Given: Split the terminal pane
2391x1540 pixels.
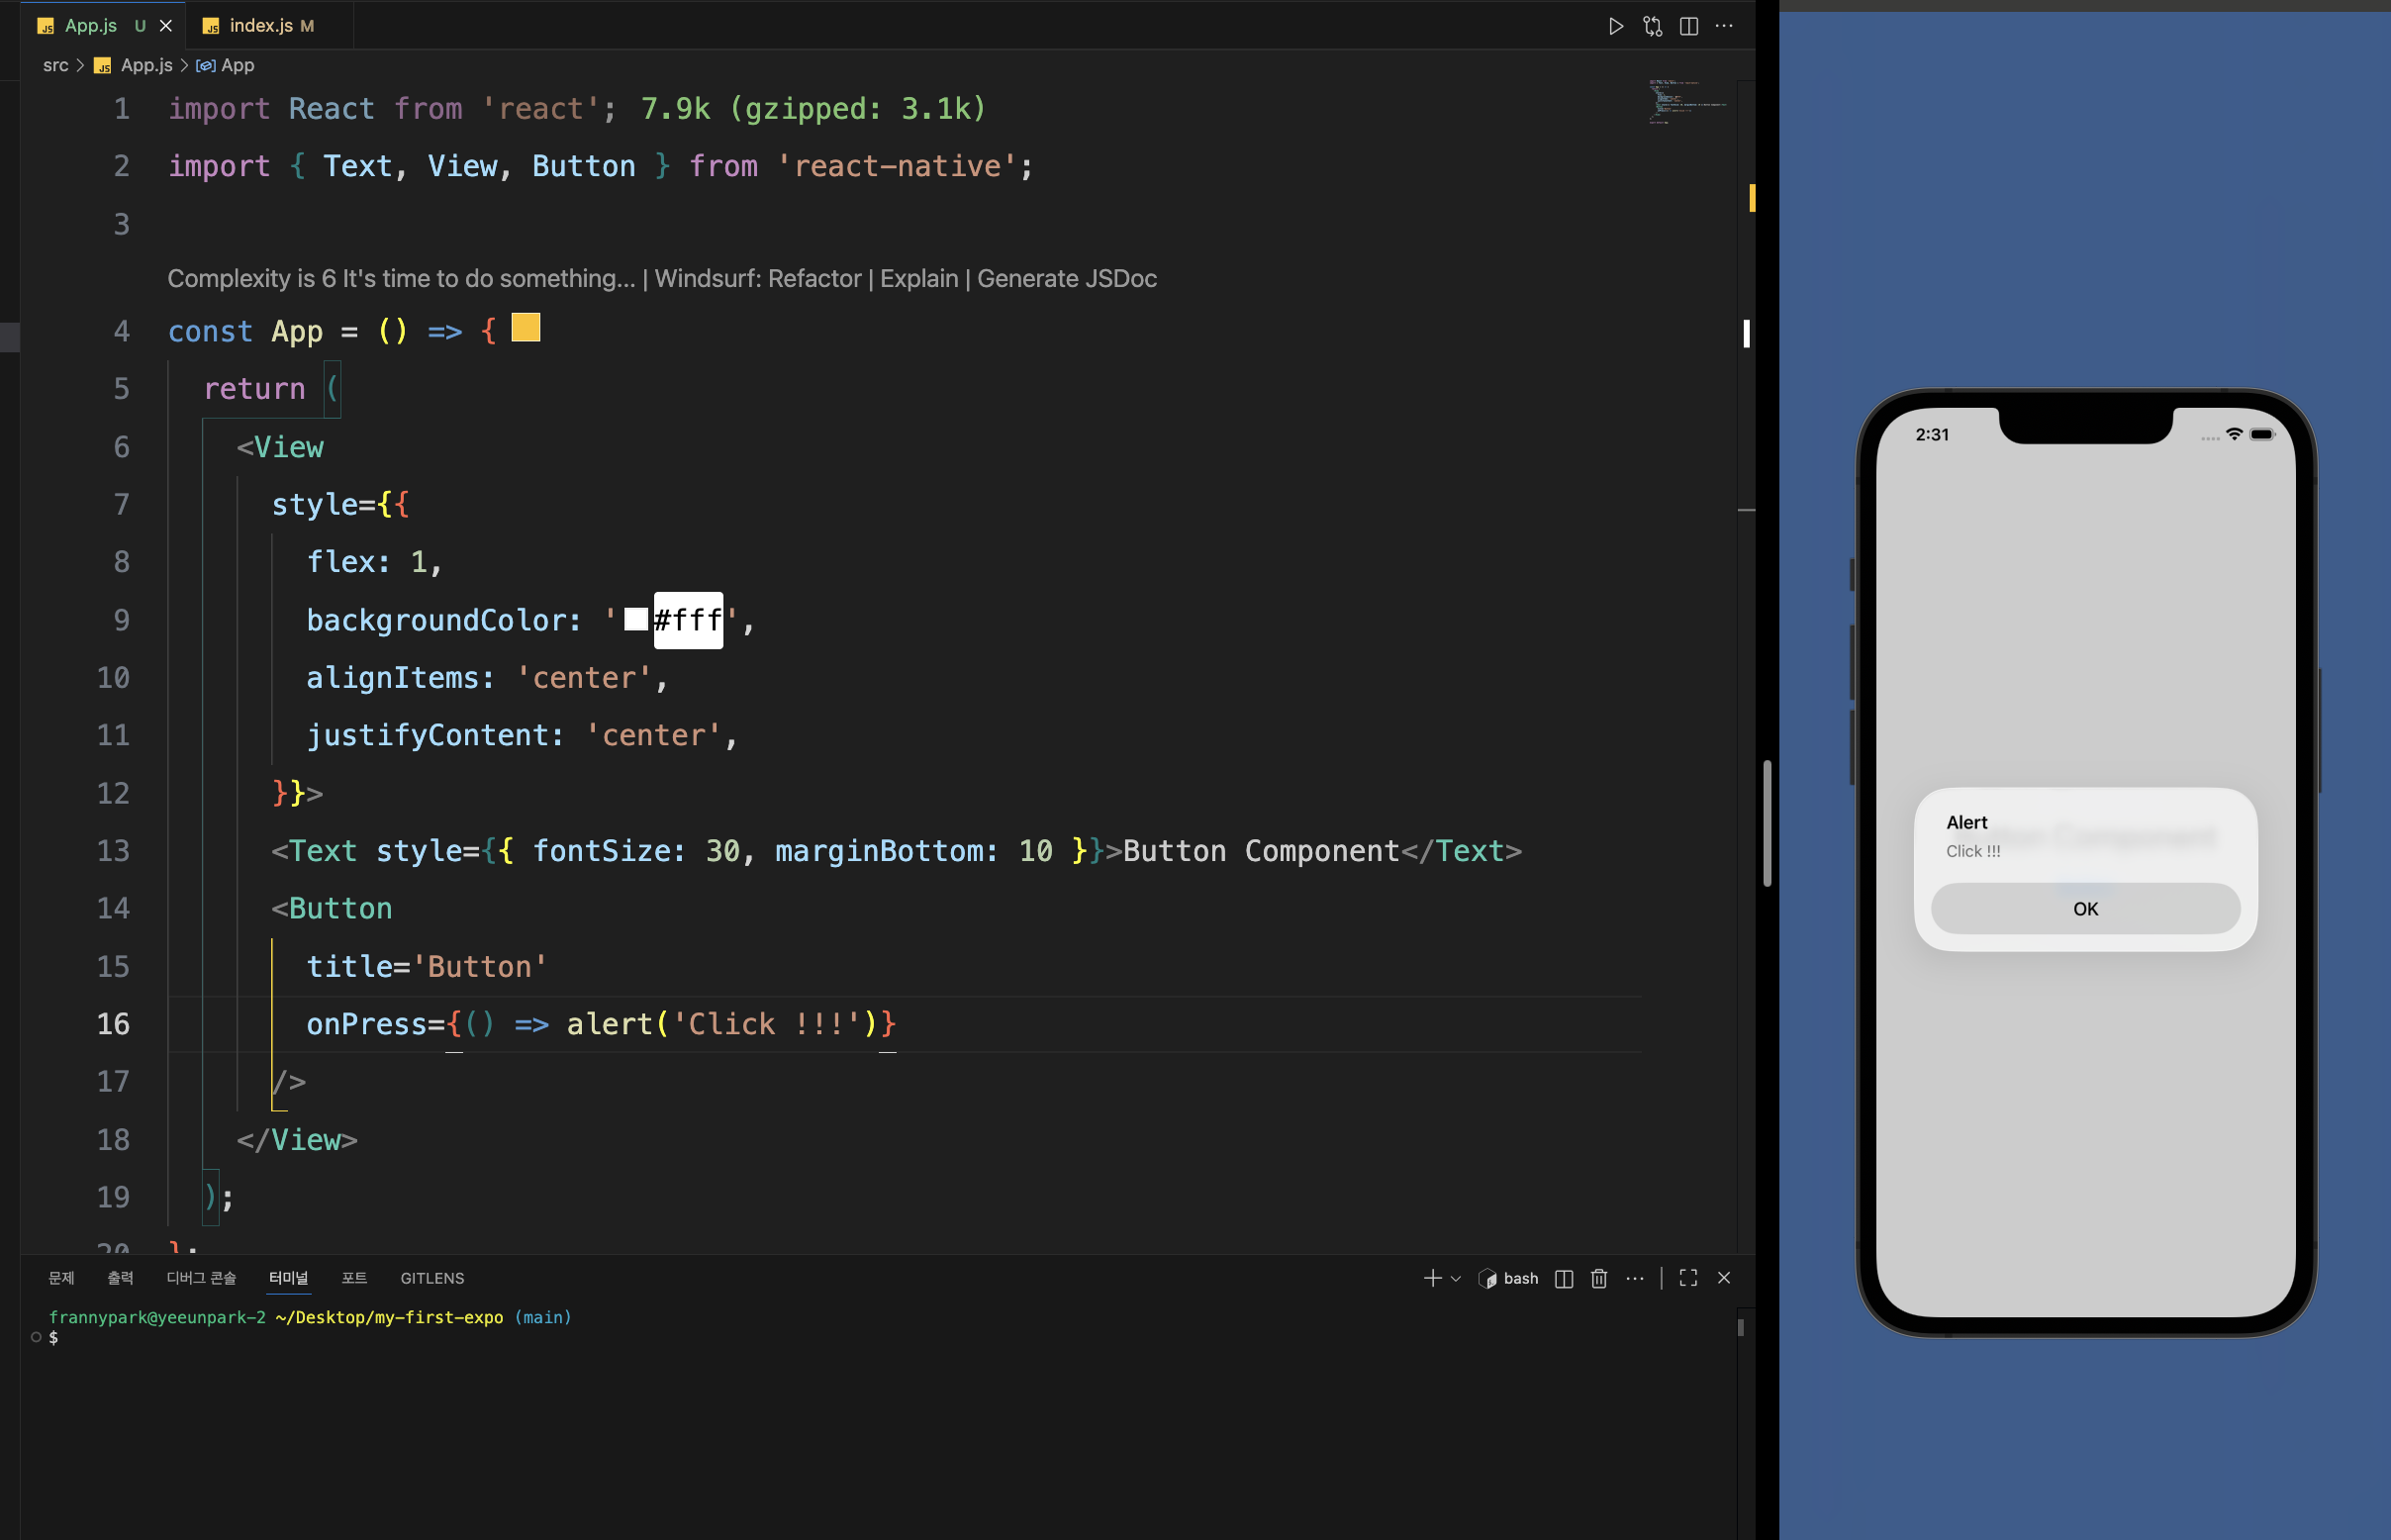Looking at the screenshot, I should pyautogui.click(x=1564, y=1278).
